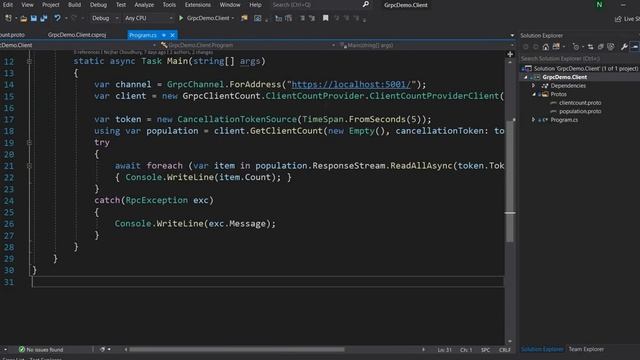Open the Analyze menu
Image resolution: width=640 pixels, height=360 pixels.
[144, 5]
